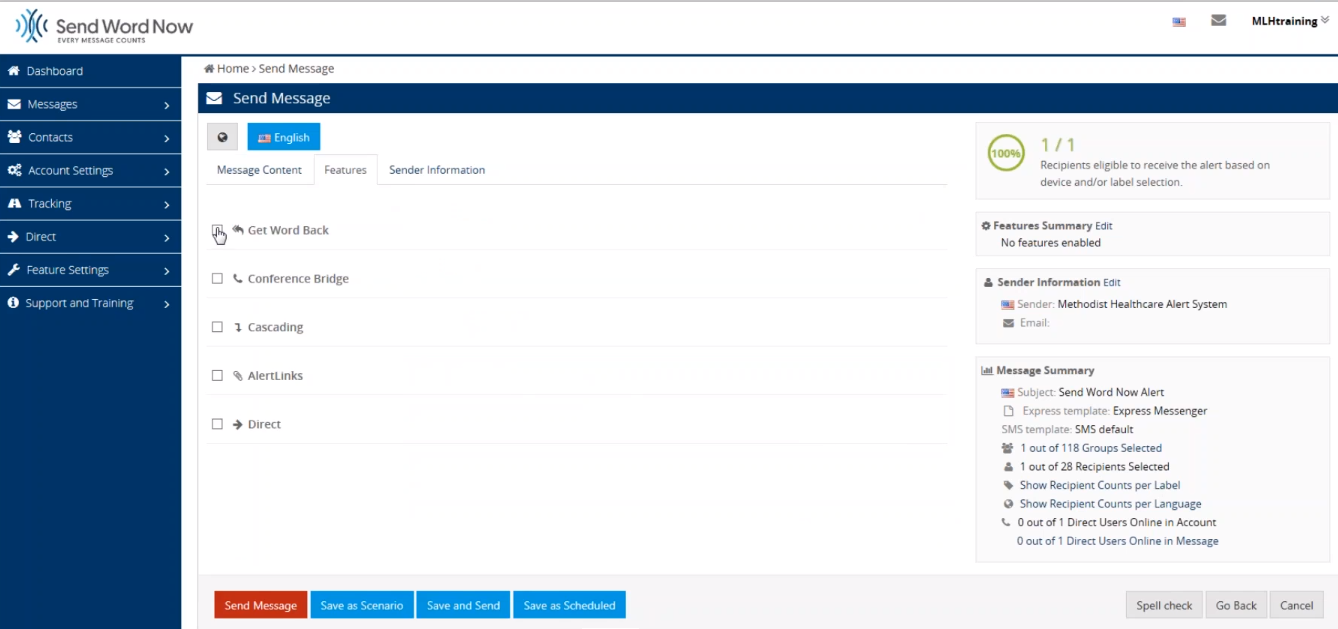The height and width of the screenshot is (629, 1338).
Task: Enable the AlertLinks checkbox
Action: (217, 376)
